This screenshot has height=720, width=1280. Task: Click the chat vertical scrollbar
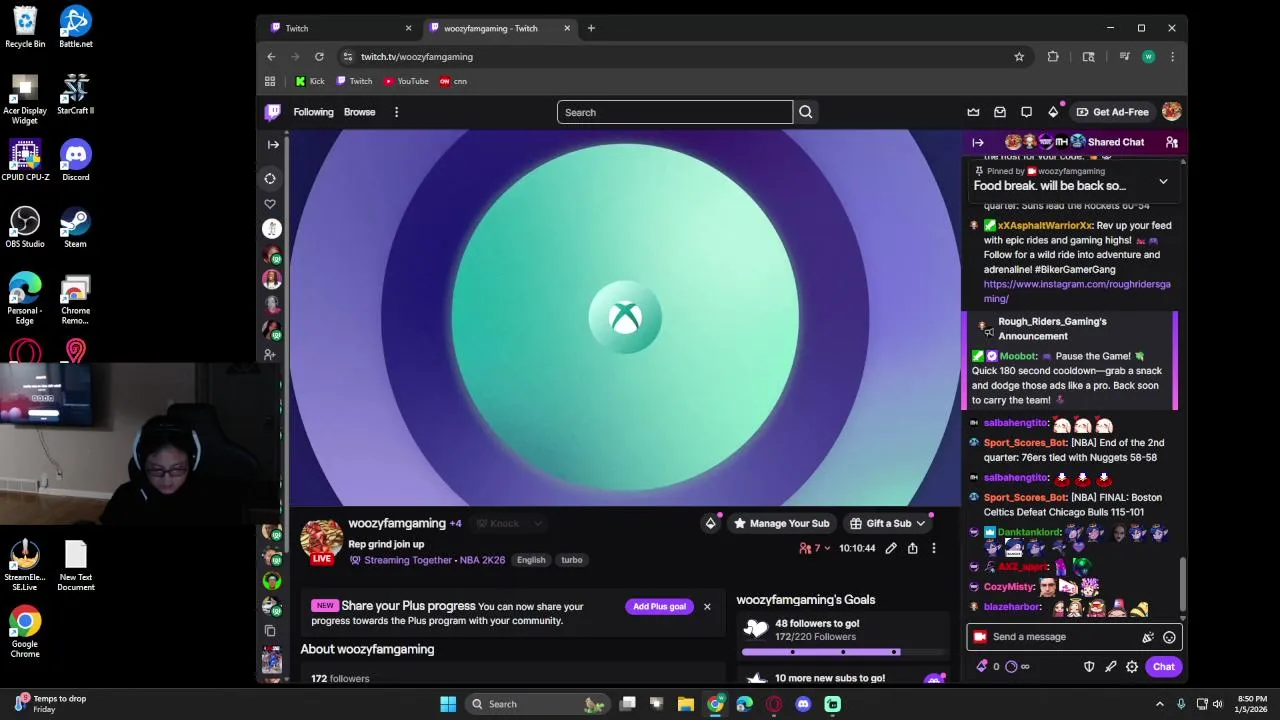pos(1183,585)
